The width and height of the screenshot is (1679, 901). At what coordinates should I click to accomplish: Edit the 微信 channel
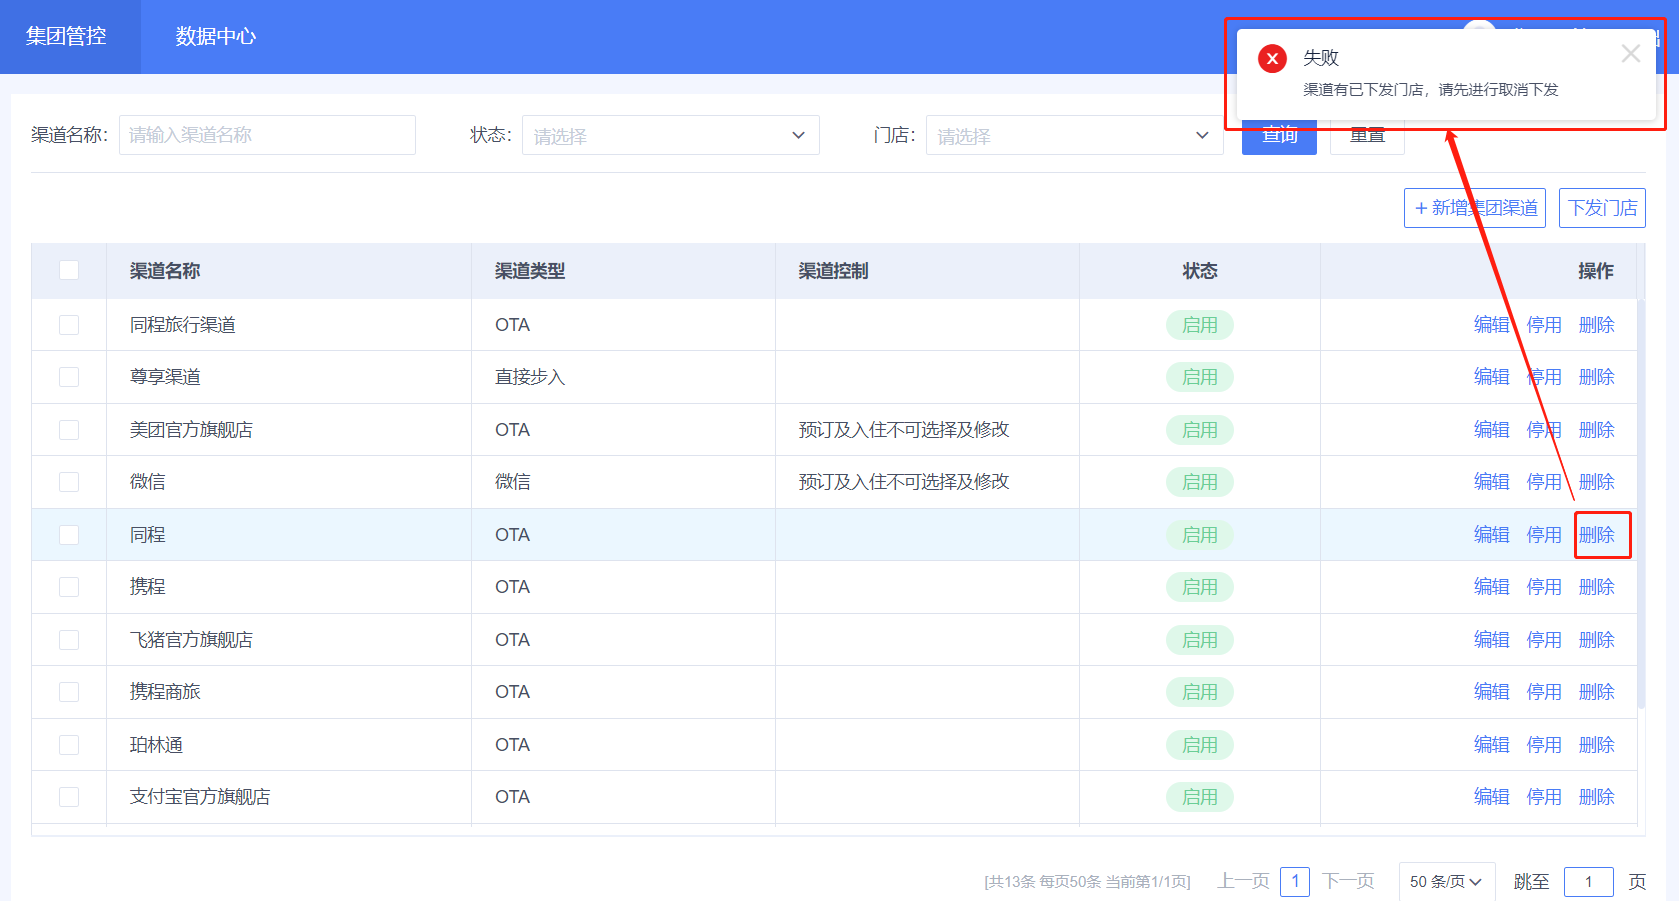pos(1491,482)
